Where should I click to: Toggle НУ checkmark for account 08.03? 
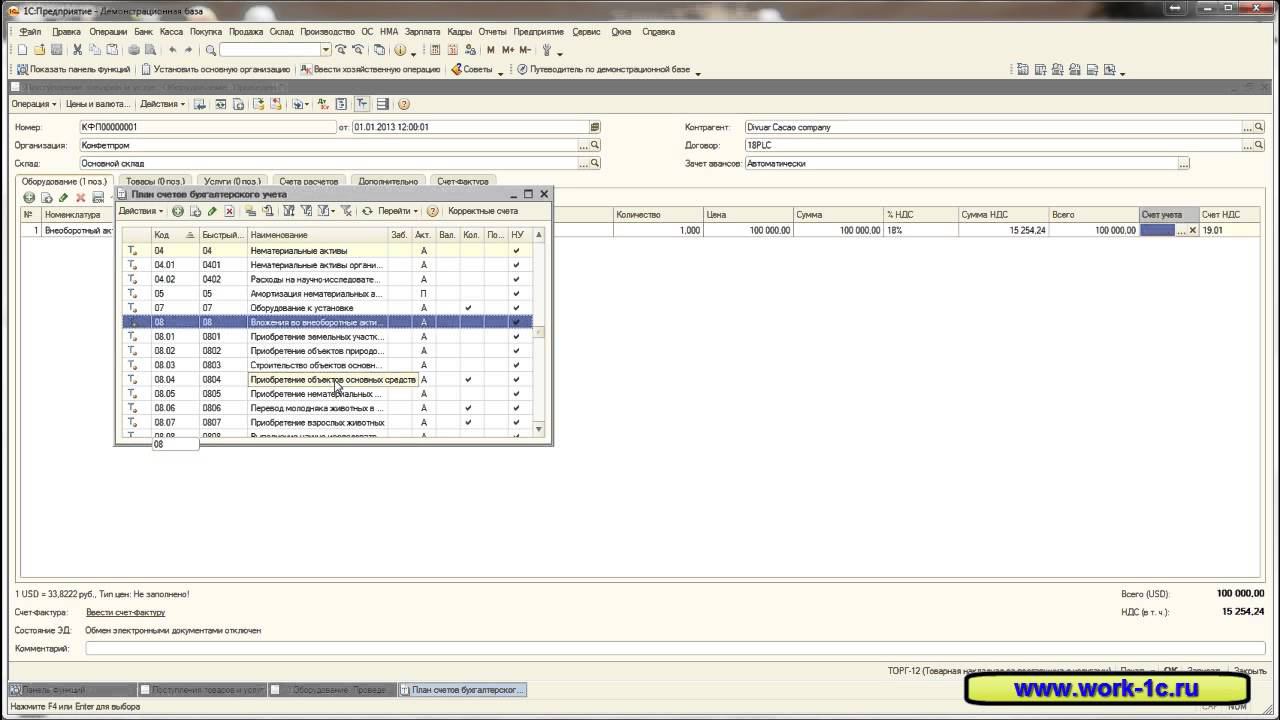(516, 365)
